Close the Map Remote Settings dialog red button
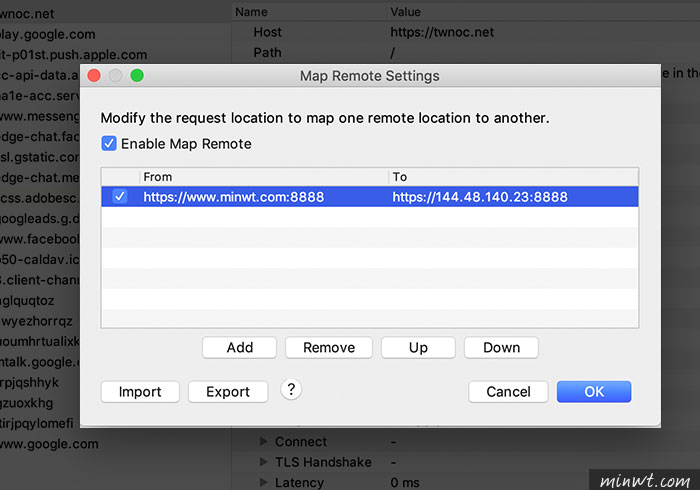 [x=94, y=75]
